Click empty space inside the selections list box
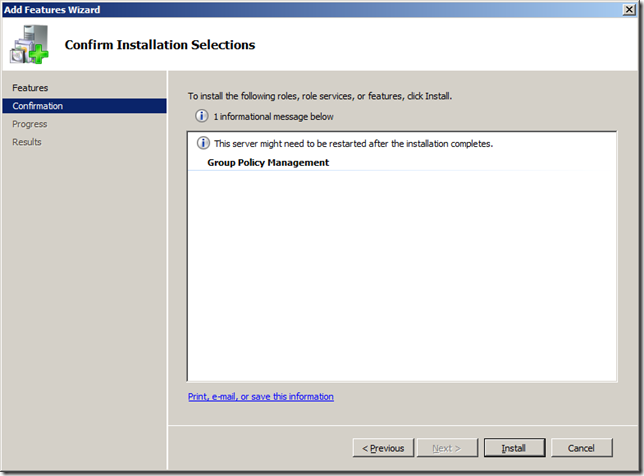 pyautogui.click(x=400, y=280)
